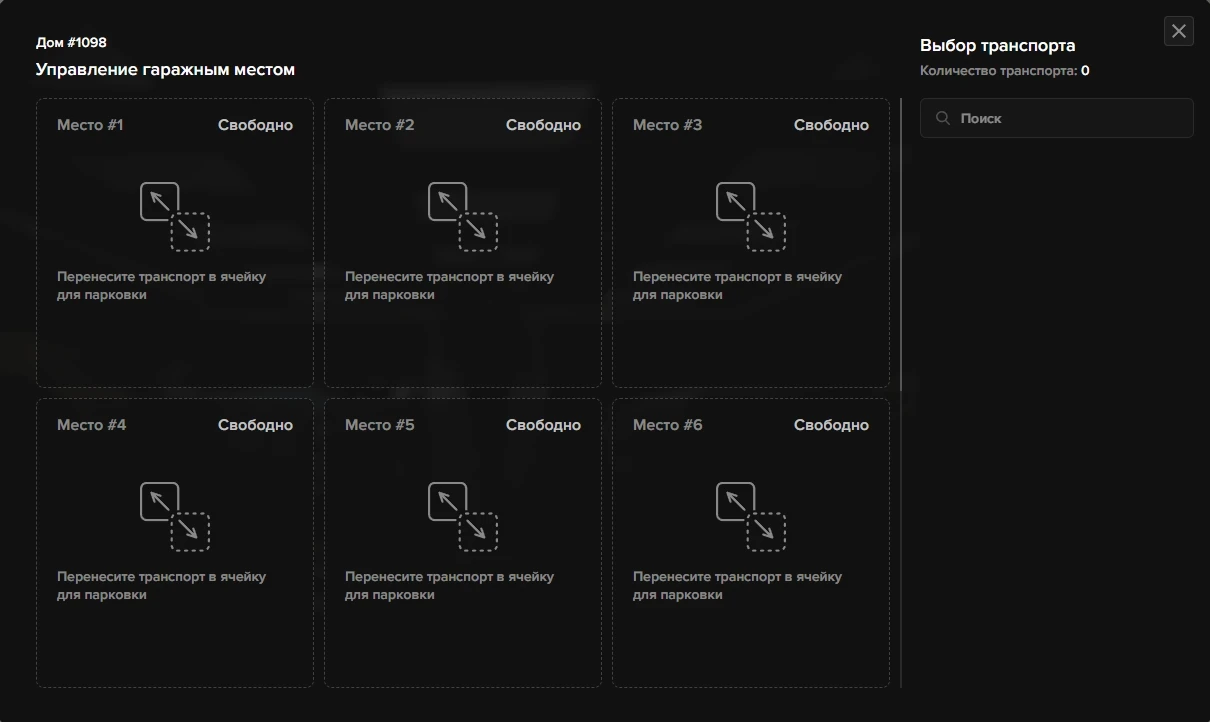This screenshot has height=722, width=1210.
Task: Click the magnifier icon in search field
Action: point(942,118)
